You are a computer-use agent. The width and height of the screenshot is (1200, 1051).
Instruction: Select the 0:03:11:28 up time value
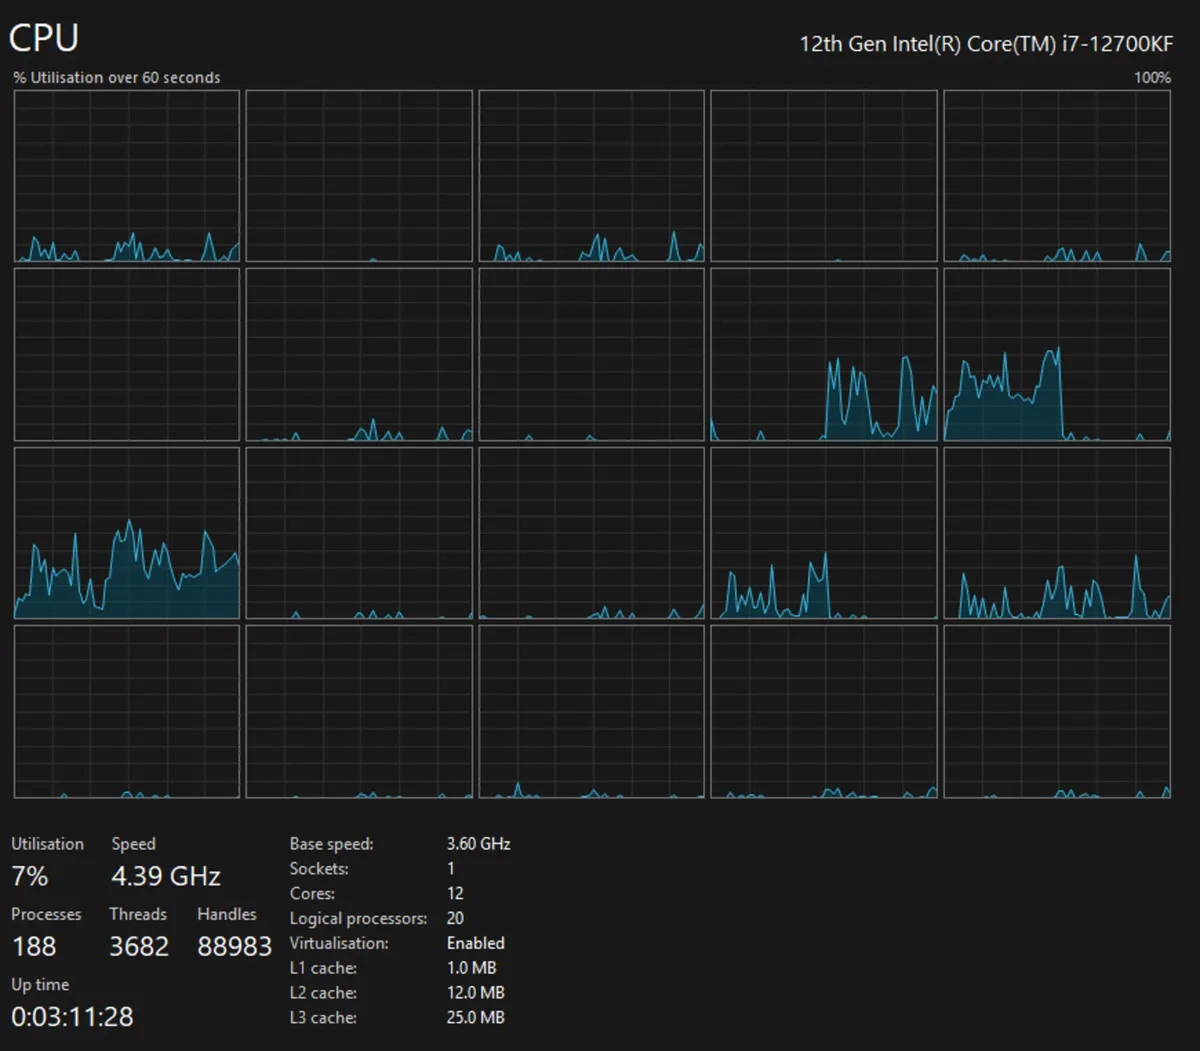point(72,1017)
